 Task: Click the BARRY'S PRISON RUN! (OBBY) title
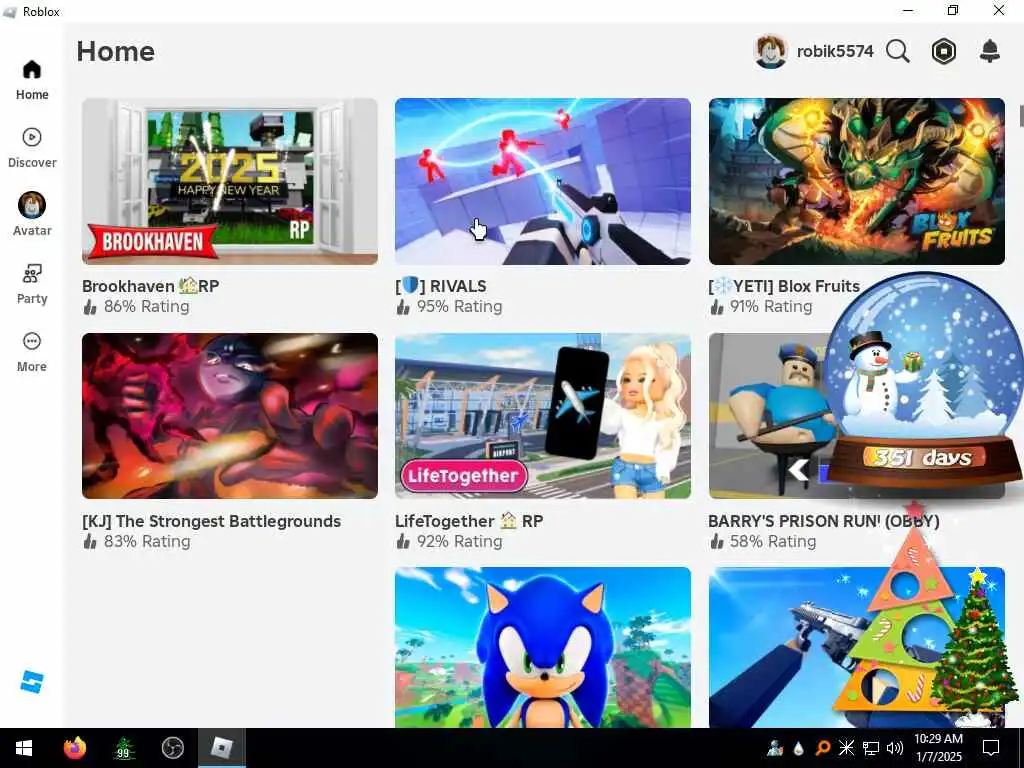click(x=824, y=521)
